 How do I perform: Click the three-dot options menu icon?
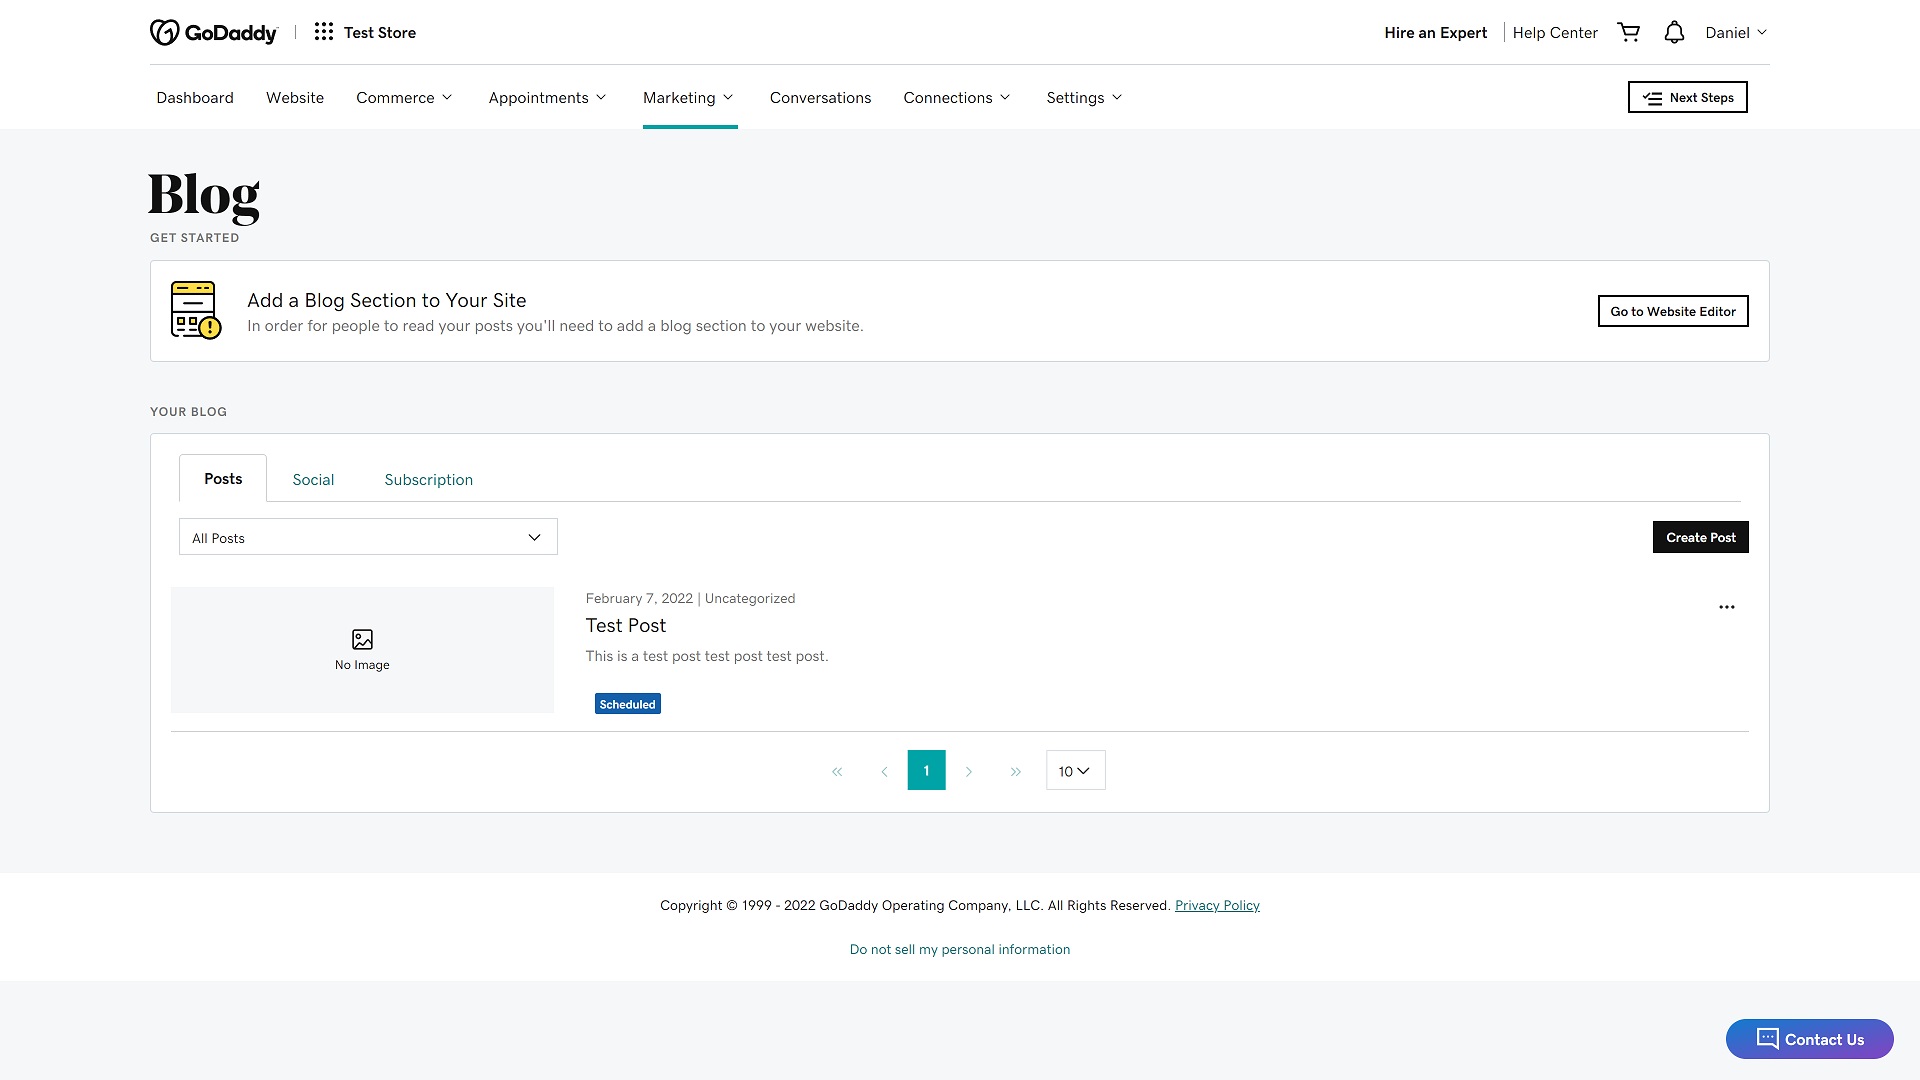(1726, 607)
